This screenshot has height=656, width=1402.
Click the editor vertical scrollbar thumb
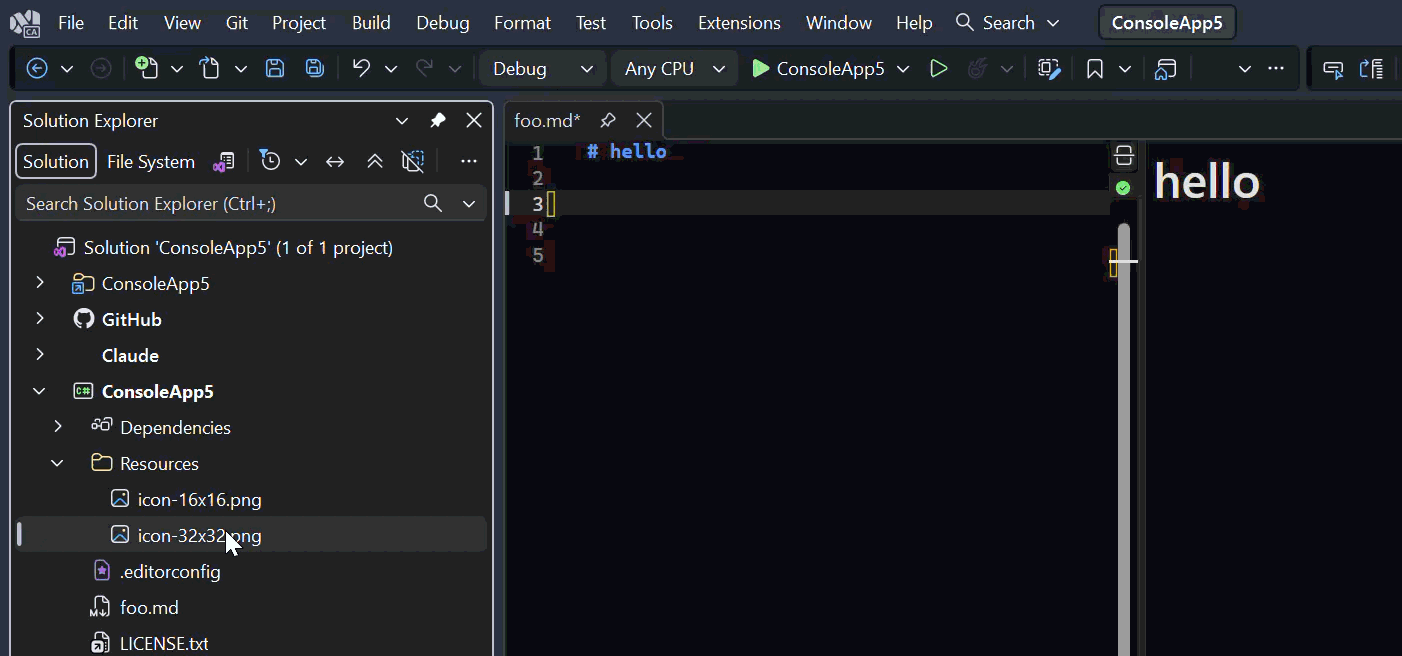coord(1124,440)
